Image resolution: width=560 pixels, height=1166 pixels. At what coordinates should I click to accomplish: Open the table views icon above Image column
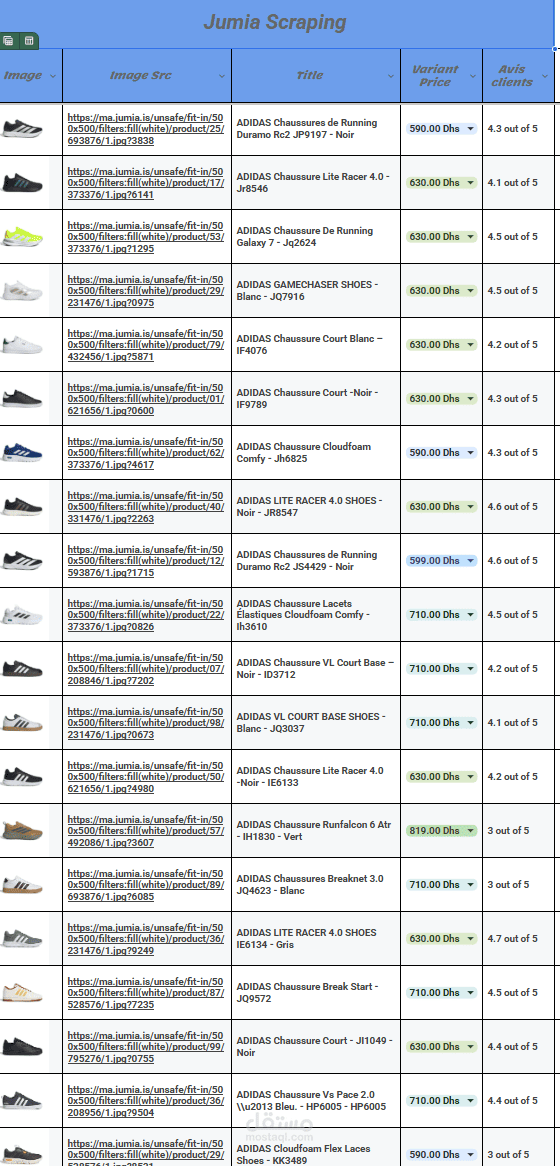(x=8, y=41)
